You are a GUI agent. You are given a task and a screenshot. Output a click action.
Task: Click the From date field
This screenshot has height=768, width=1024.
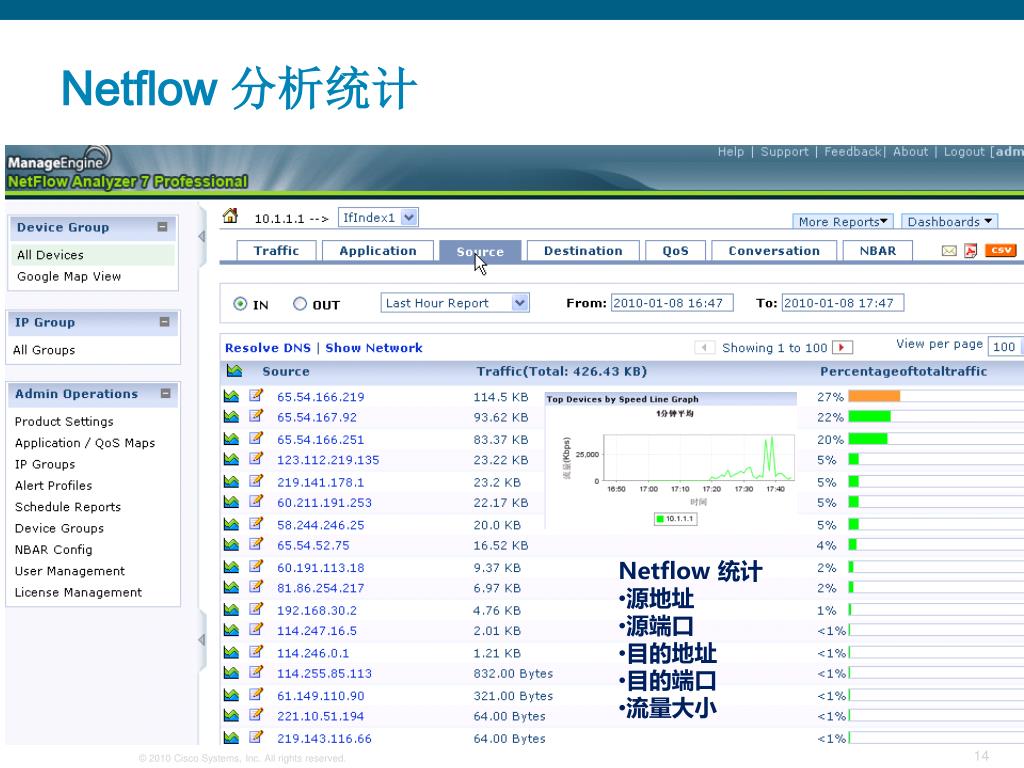[x=672, y=303]
